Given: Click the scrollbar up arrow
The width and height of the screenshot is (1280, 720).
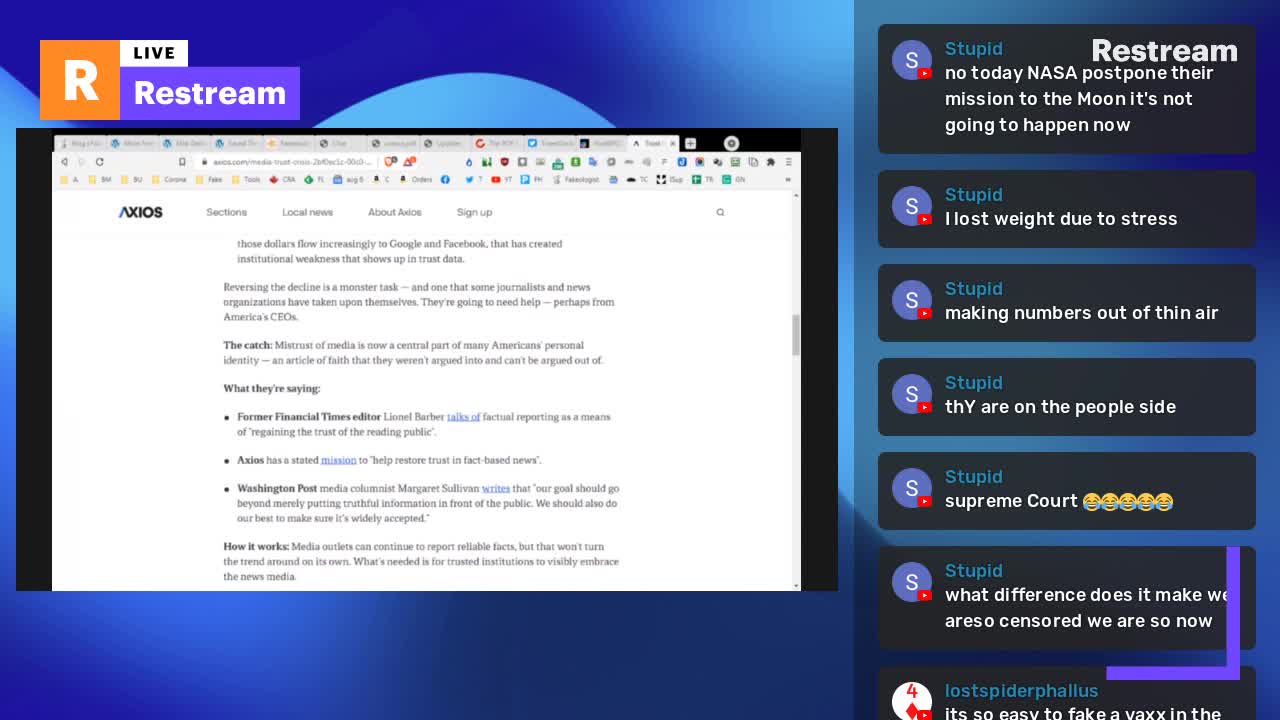Looking at the screenshot, I should click(x=796, y=196).
